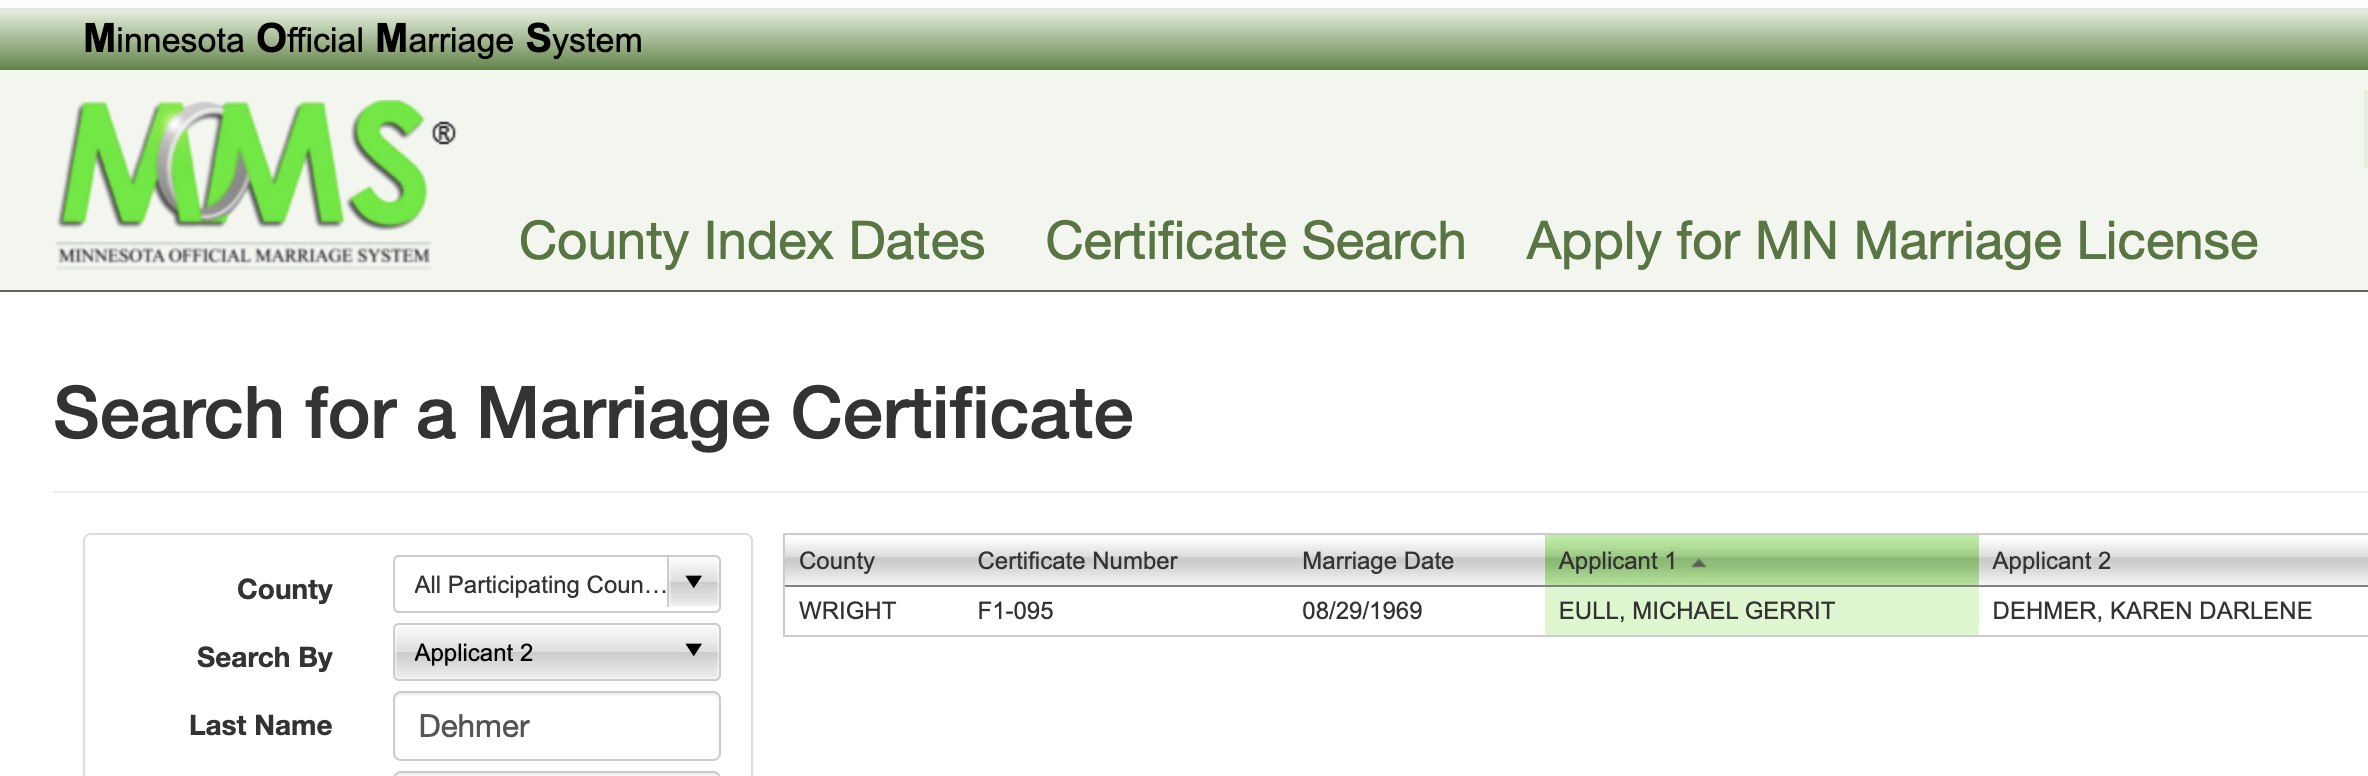The image size is (2368, 776).
Task: Sort by the County column header
Action: (x=836, y=561)
